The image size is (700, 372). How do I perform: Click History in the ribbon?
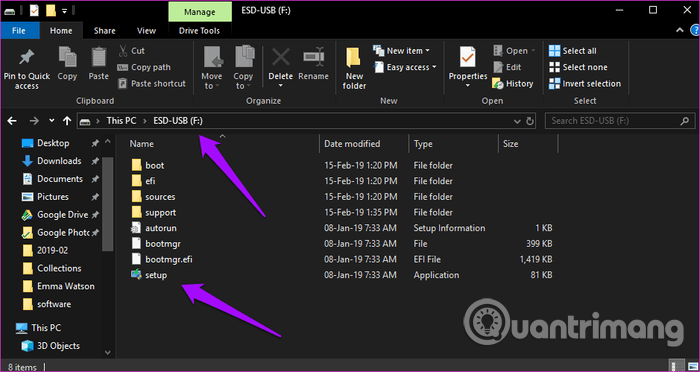point(513,84)
